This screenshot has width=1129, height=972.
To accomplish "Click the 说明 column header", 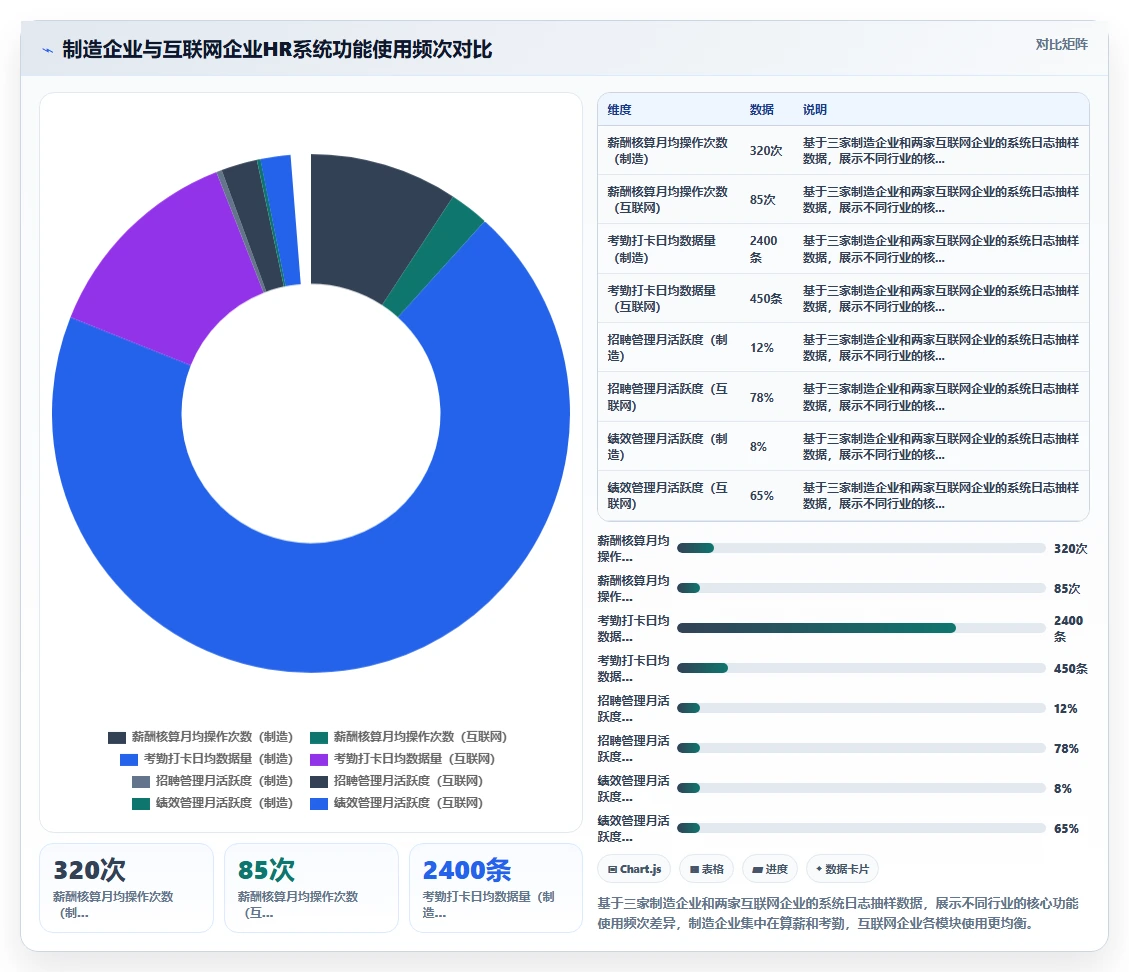I will [815, 109].
